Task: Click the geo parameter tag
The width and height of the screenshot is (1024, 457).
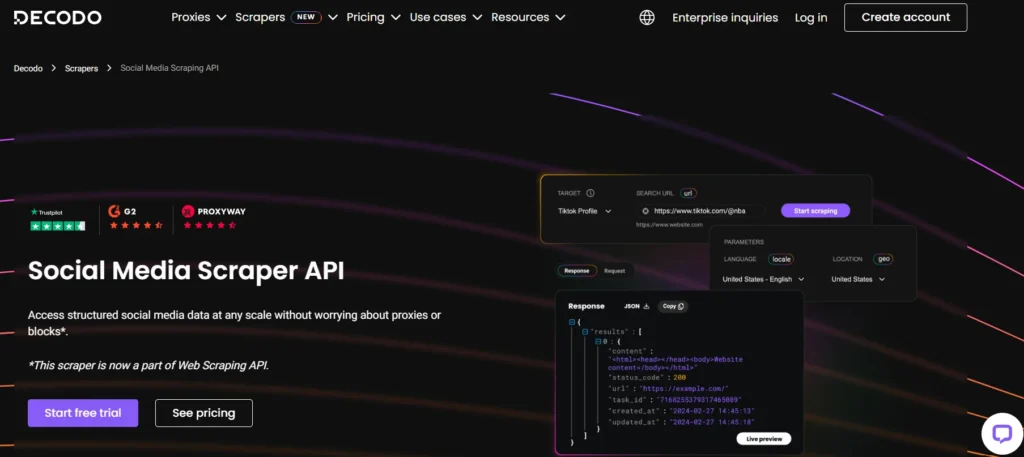Action: click(x=884, y=259)
